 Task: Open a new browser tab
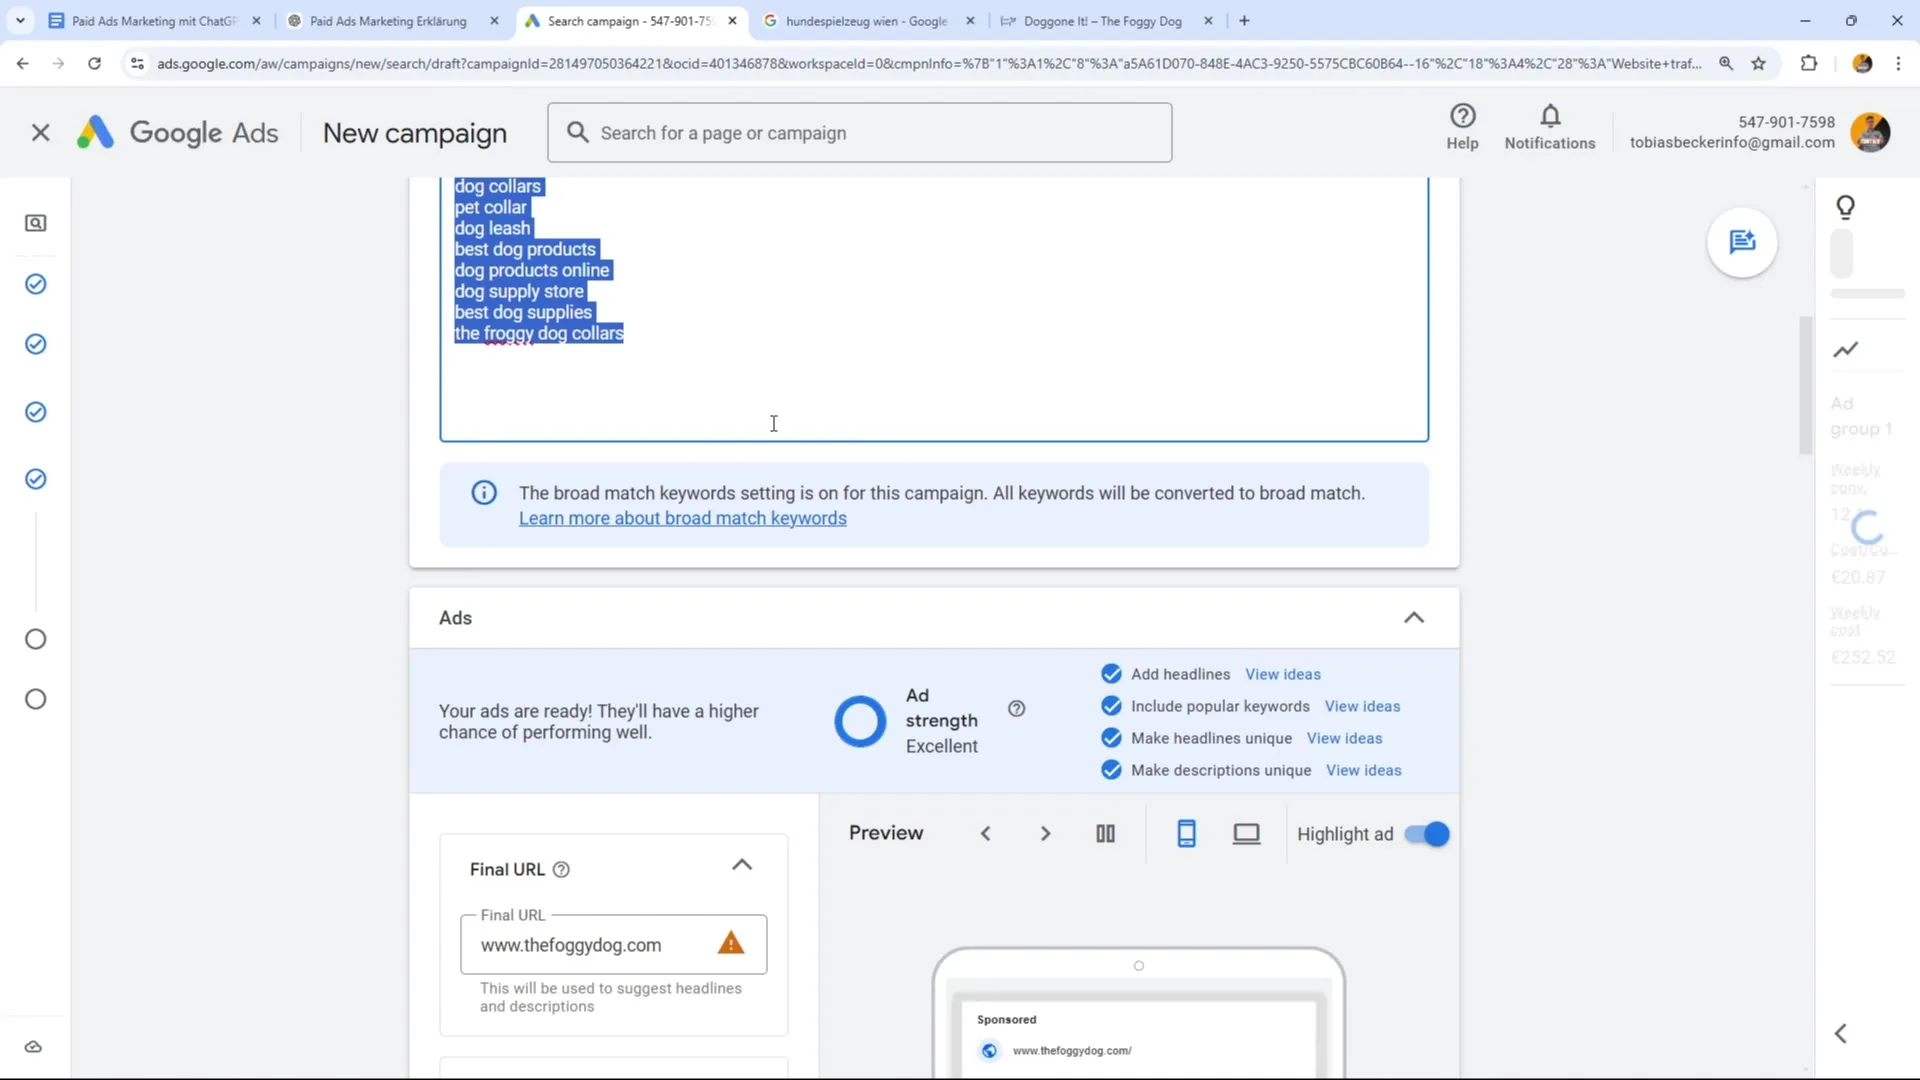coord(1244,20)
